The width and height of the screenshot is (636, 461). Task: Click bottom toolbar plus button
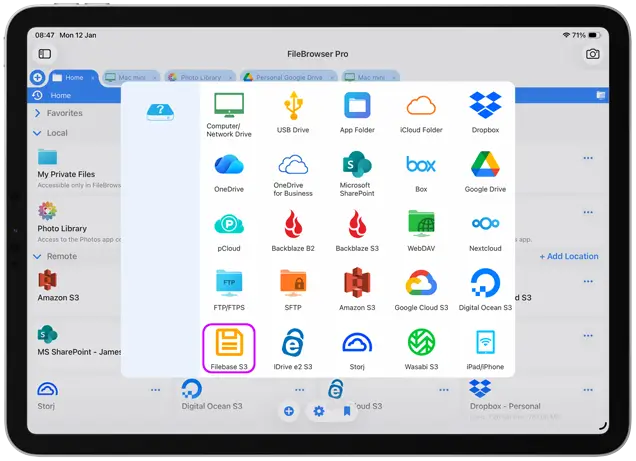pos(289,412)
